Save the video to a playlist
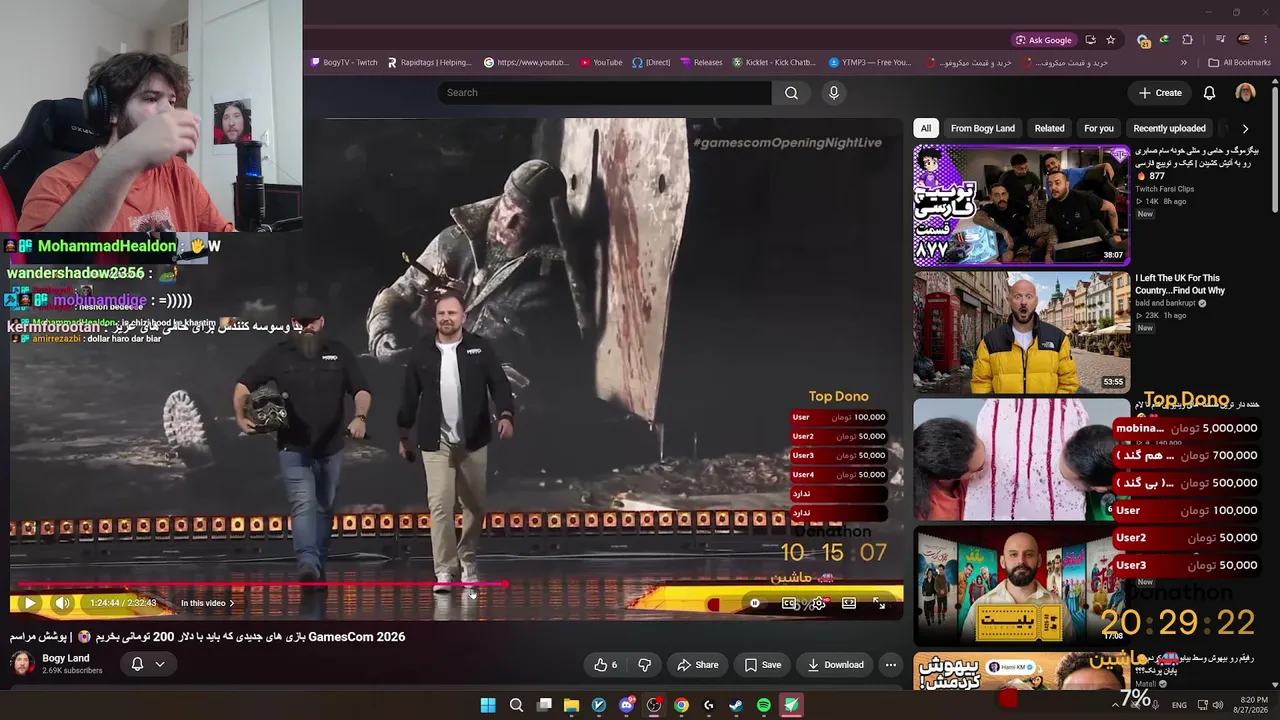This screenshot has width=1280, height=720. tap(763, 665)
